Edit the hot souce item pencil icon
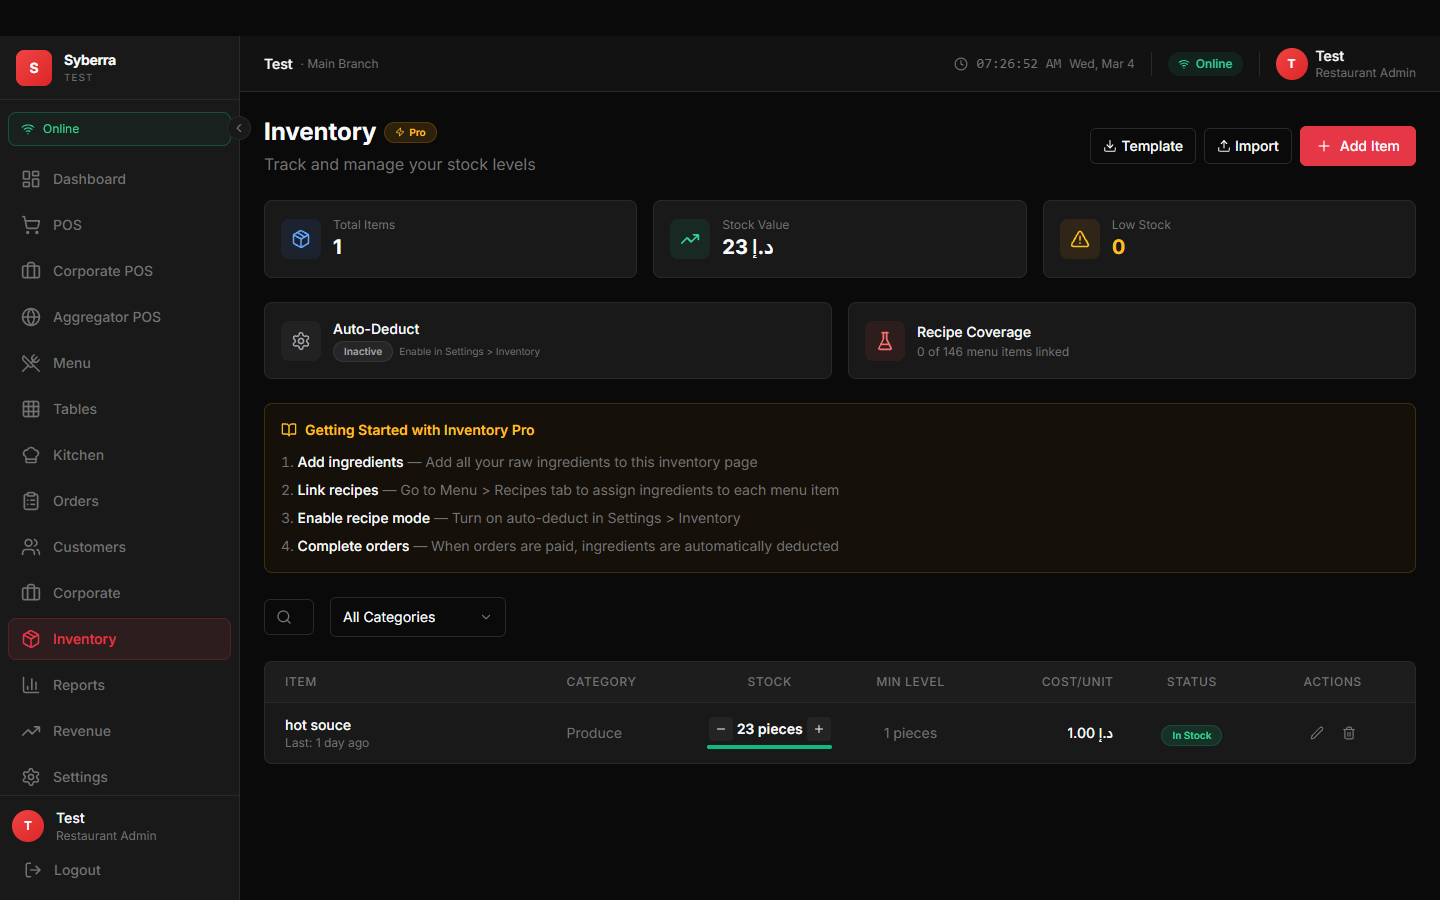Screen dimensions: 1440x900 pyautogui.click(x=1317, y=733)
